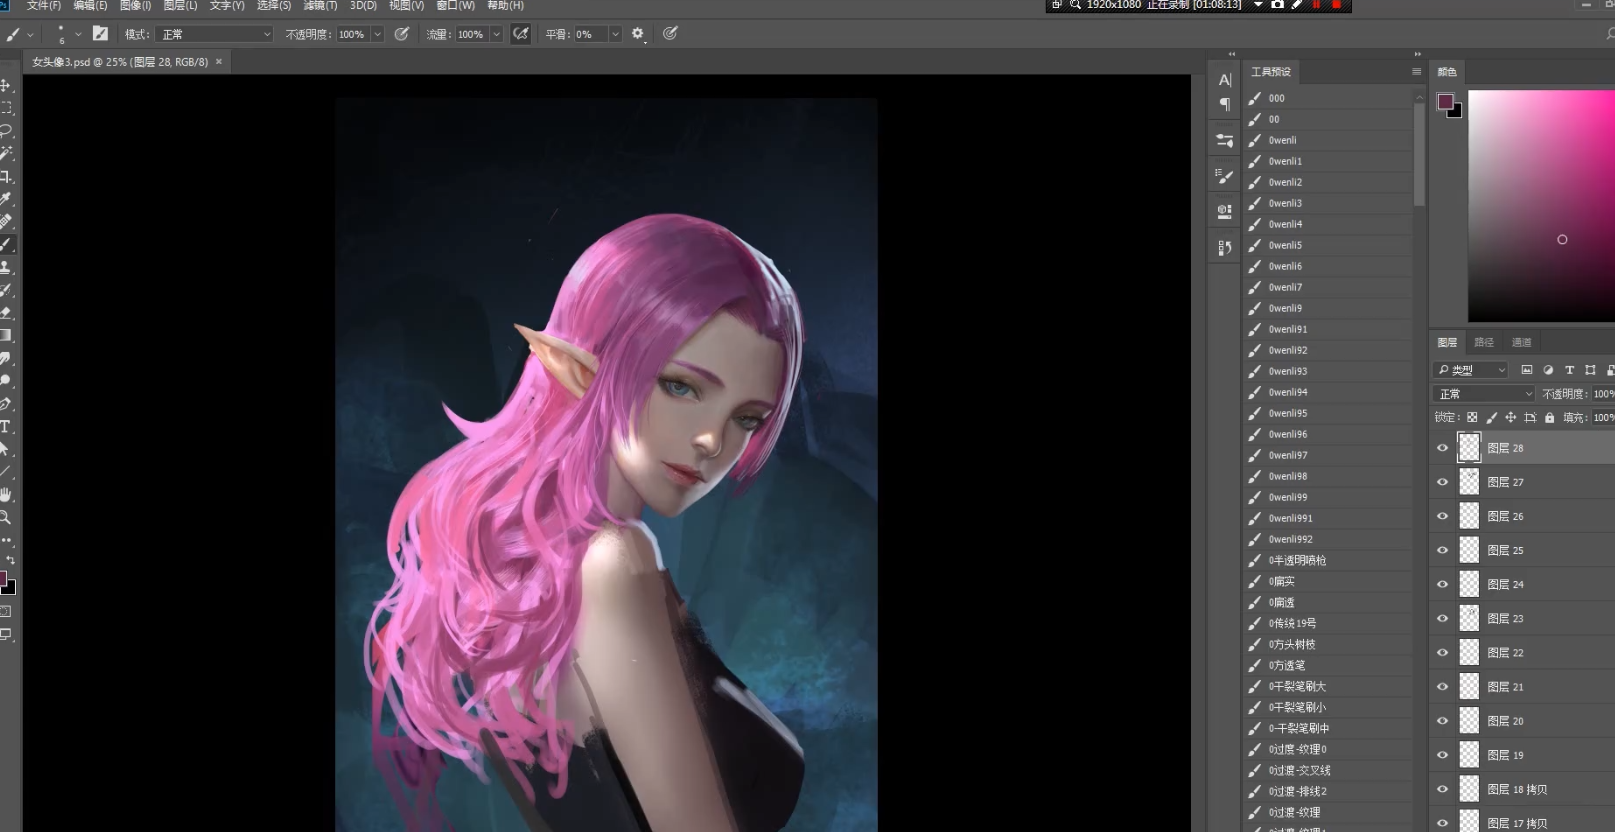Select the Dodge tool
The height and width of the screenshot is (832, 1615).
tap(6, 381)
